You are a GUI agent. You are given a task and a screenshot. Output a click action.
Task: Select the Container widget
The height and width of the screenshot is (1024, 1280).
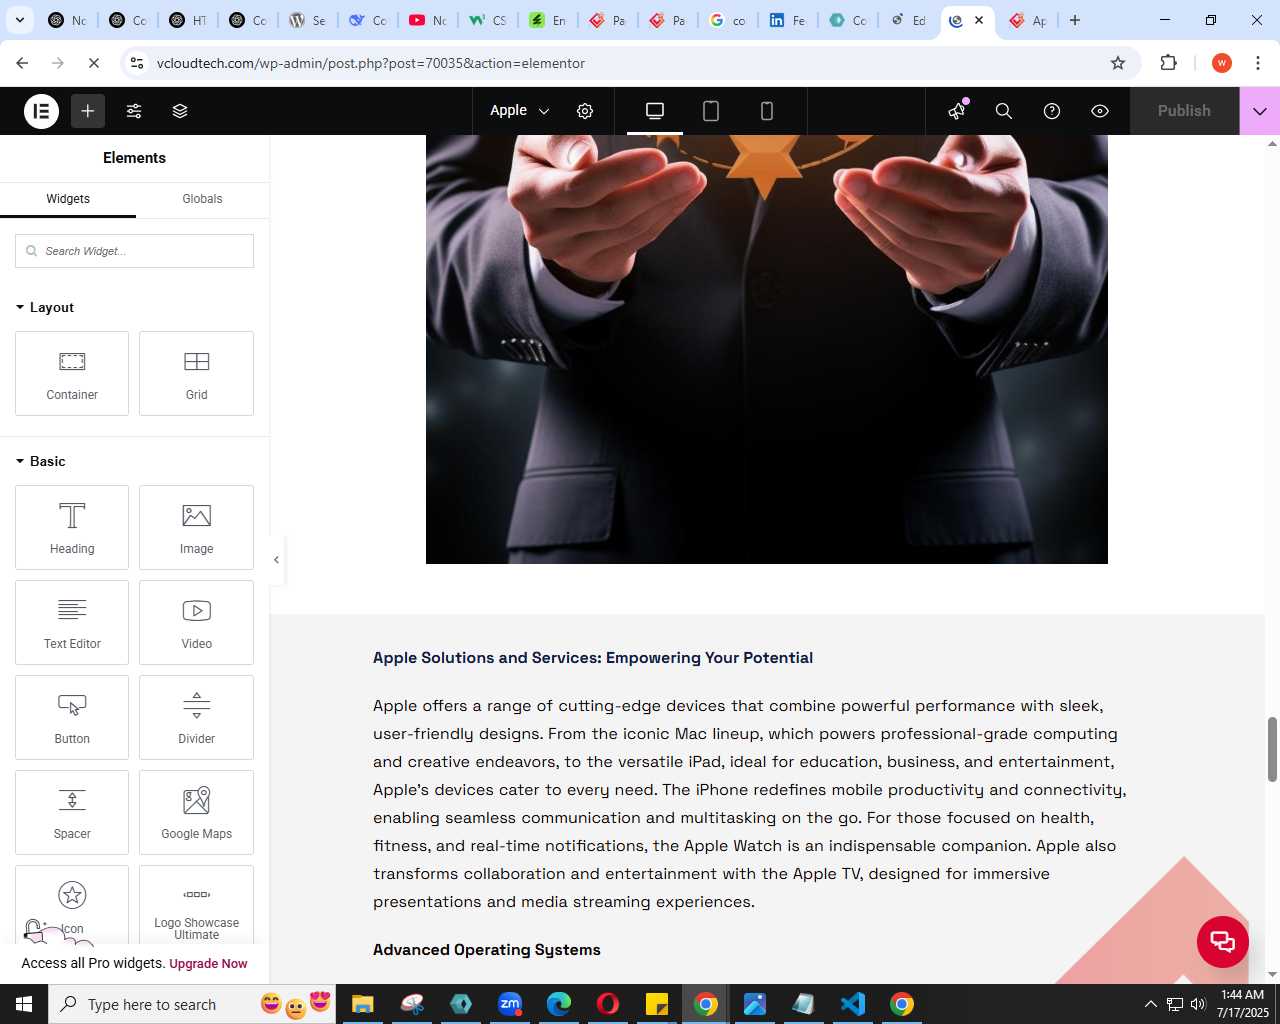coord(72,373)
